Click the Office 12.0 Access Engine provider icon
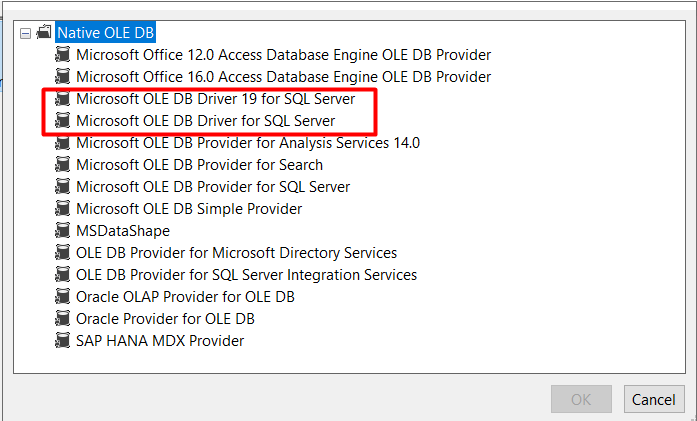697x421 pixels. pyautogui.click(x=64, y=55)
